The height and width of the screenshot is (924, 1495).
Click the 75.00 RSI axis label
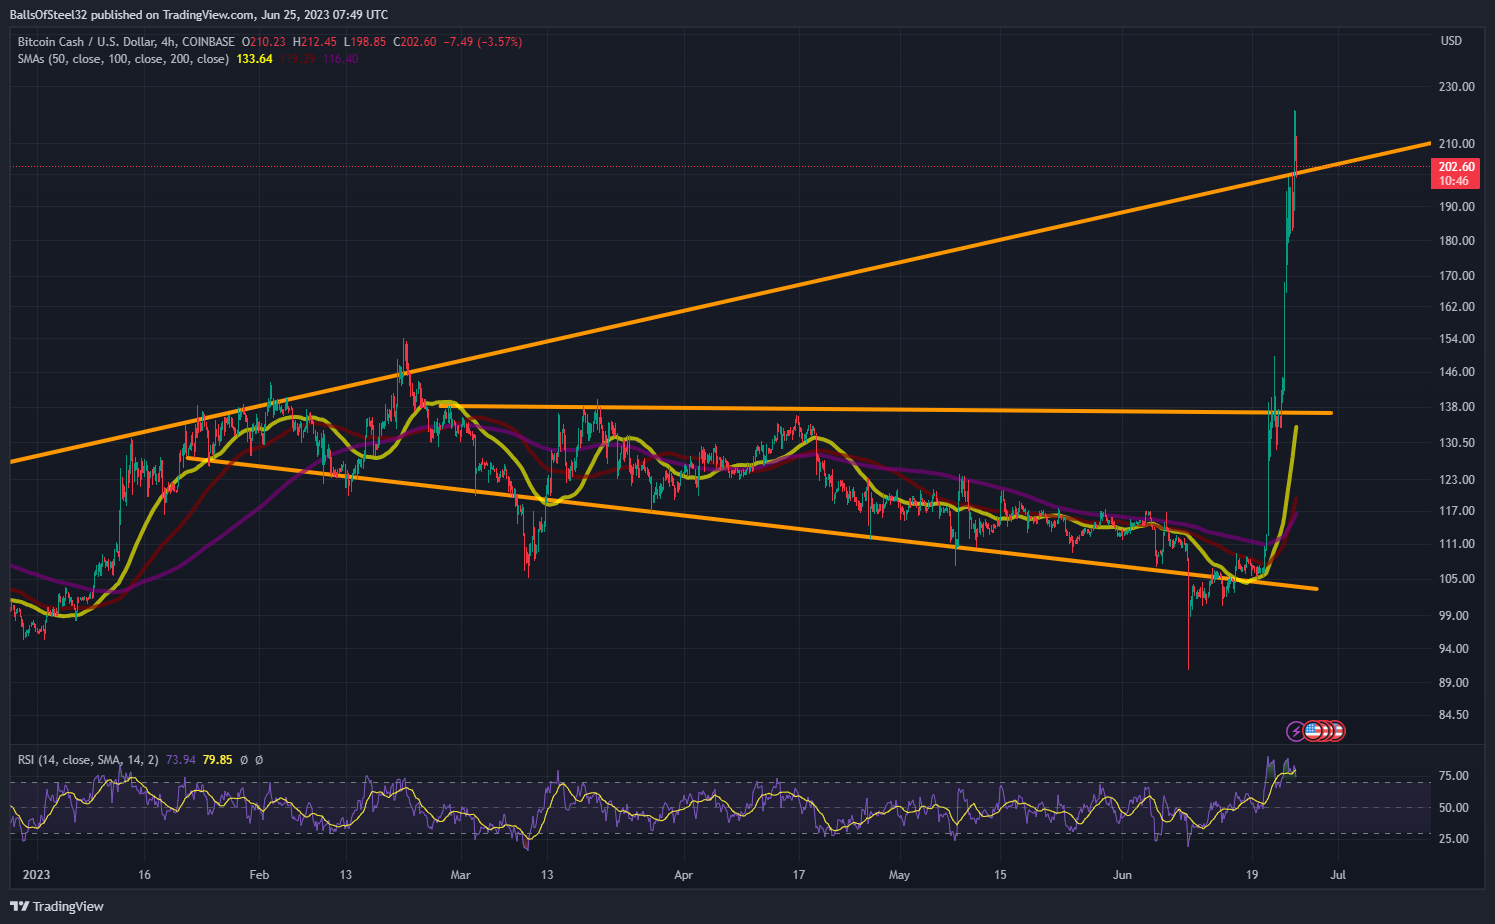(x=1455, y=776)
